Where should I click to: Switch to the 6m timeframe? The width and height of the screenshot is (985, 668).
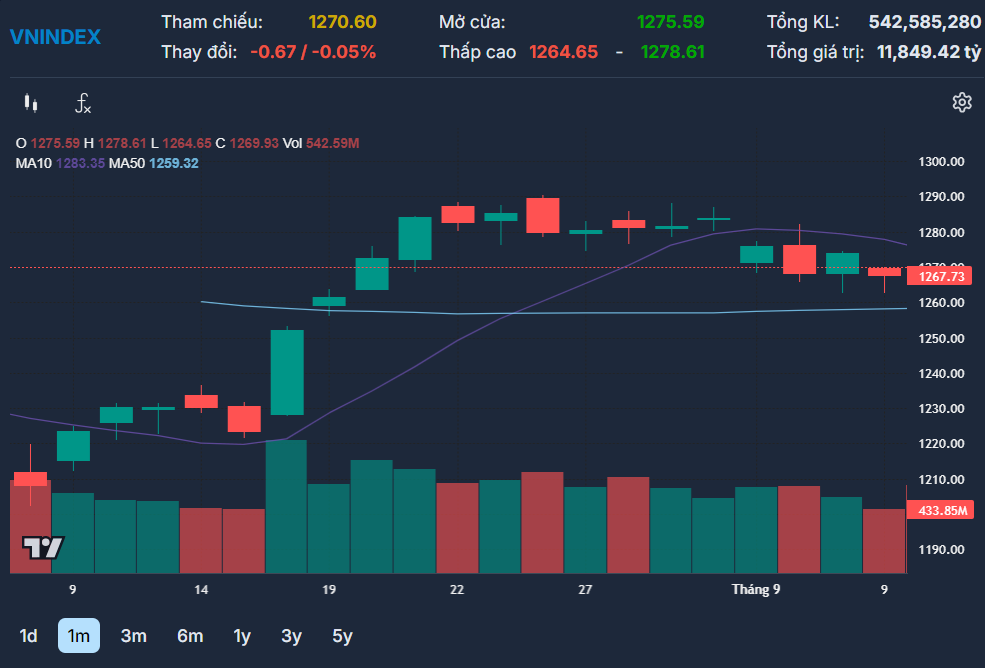(x=190, y=636)
